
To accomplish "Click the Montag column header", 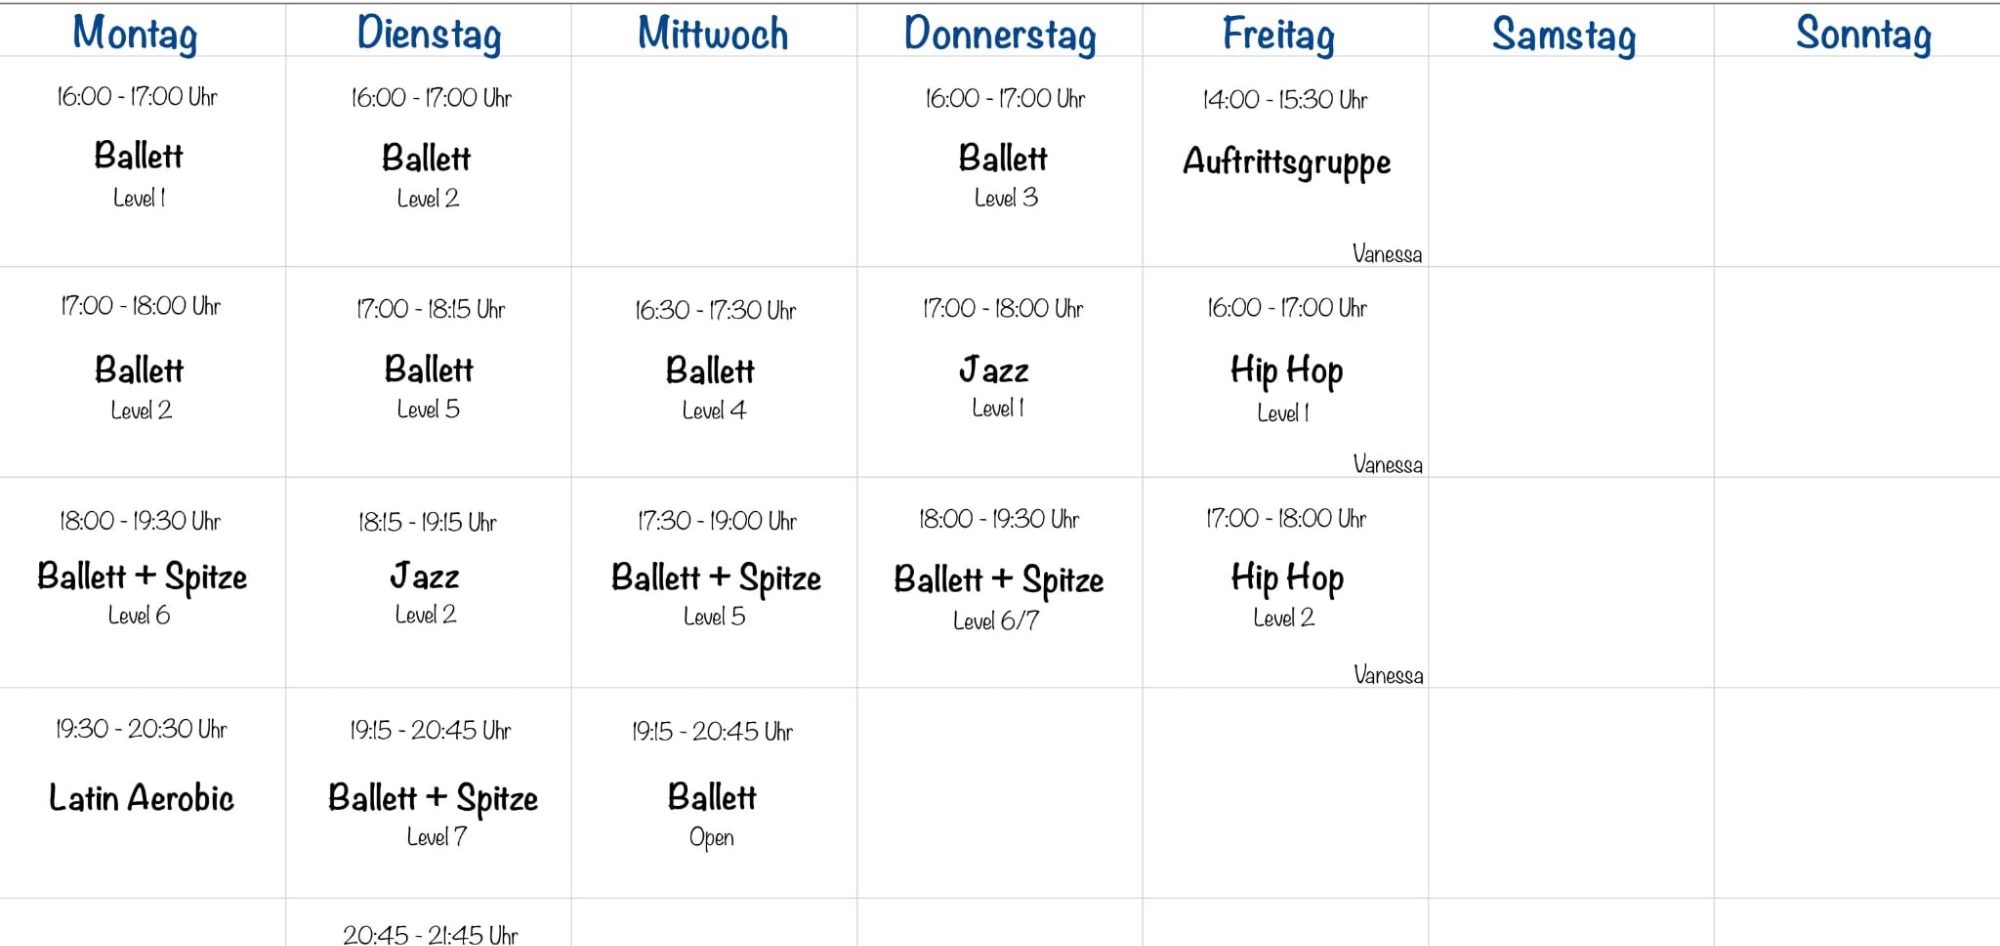I will [135, 33].
